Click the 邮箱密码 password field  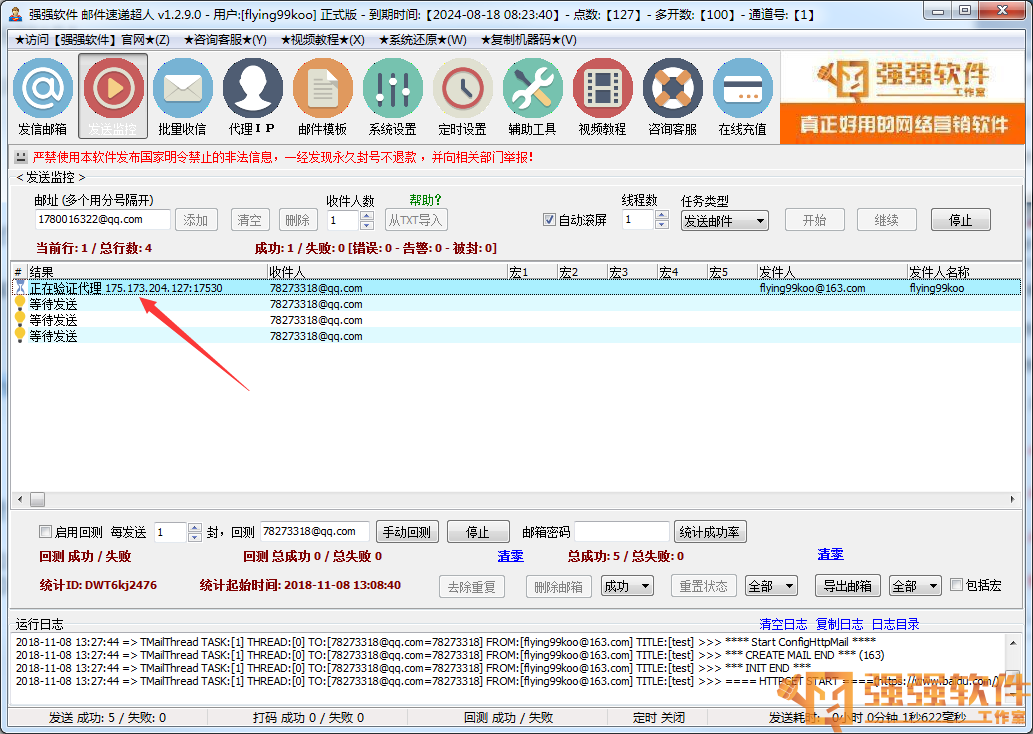pyautogui.click(x=622, y=531)
